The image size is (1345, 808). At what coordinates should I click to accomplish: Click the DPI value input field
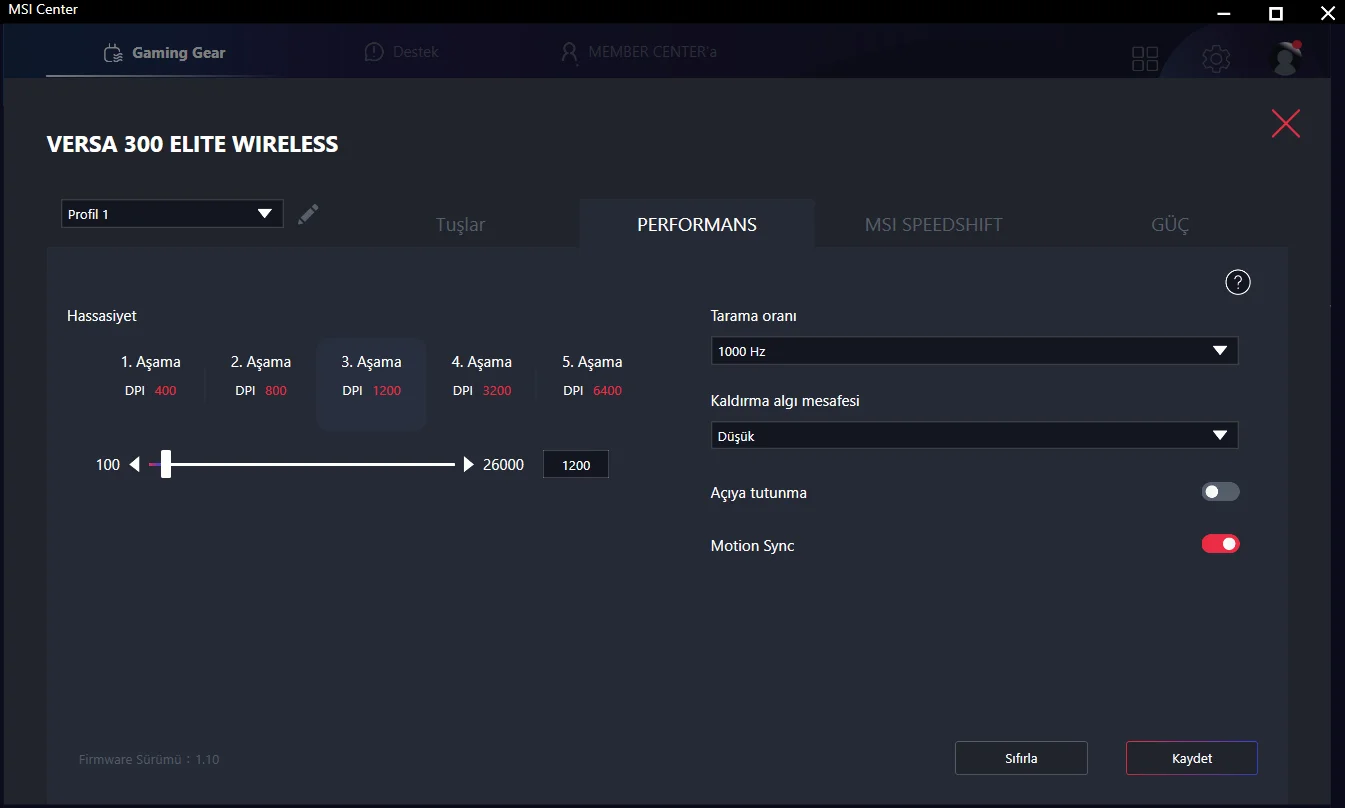click(576, 464)
